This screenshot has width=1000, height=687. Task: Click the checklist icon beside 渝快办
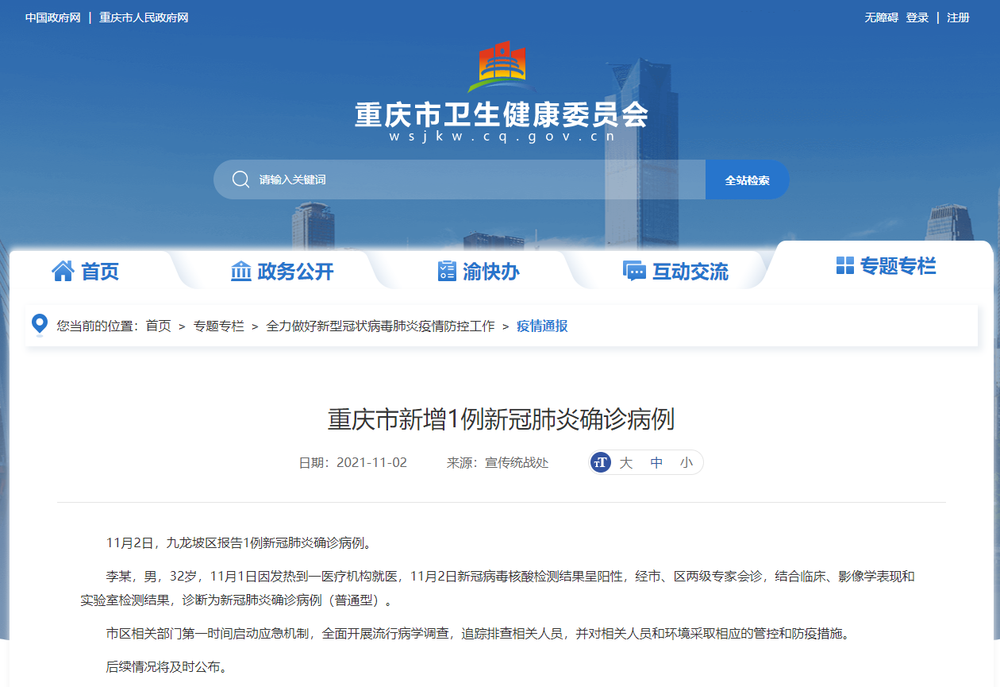447,271
